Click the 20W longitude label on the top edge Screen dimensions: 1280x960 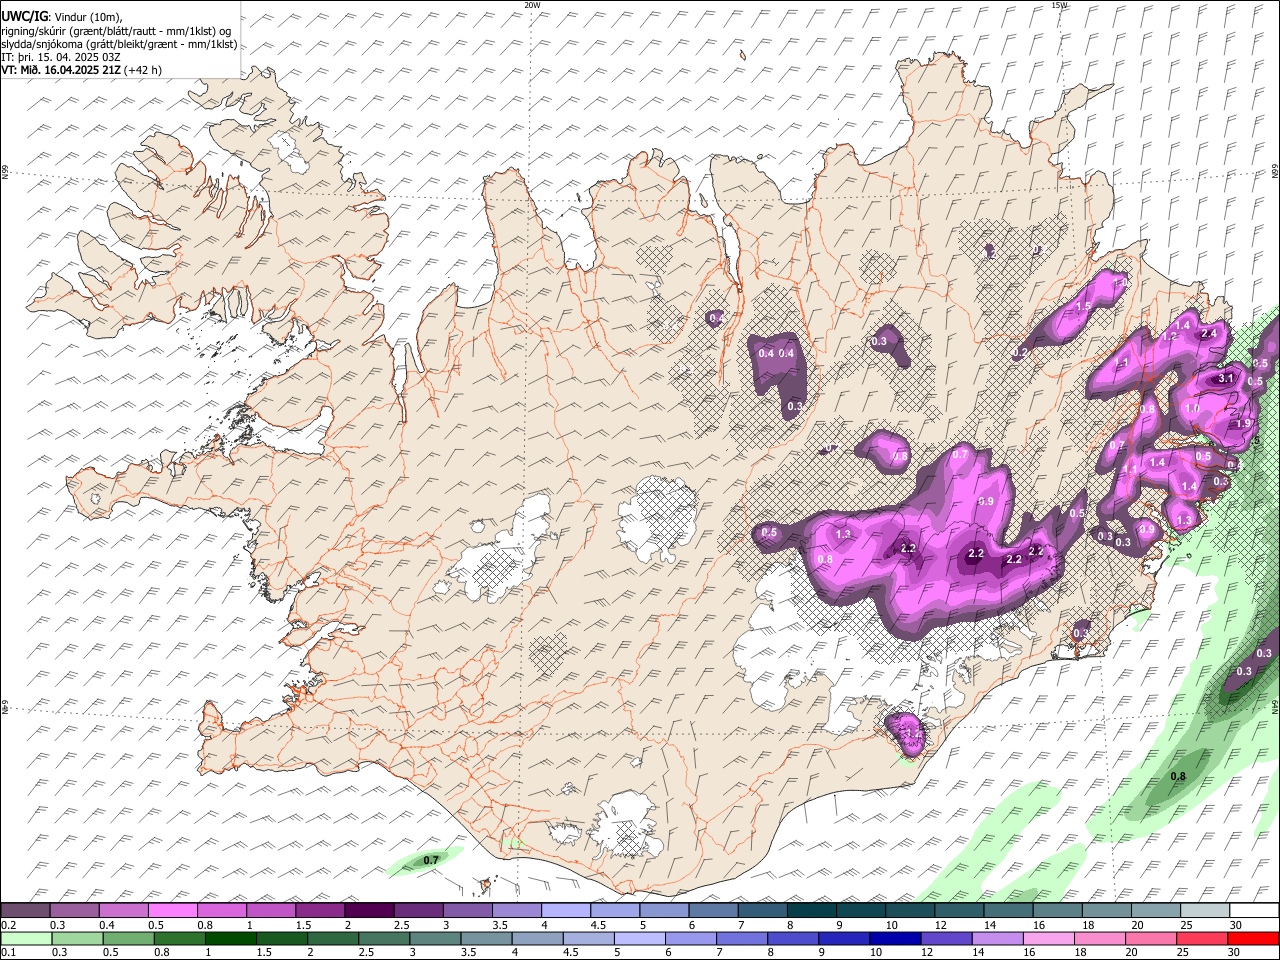pyautogui.click(x=532, y=5)
